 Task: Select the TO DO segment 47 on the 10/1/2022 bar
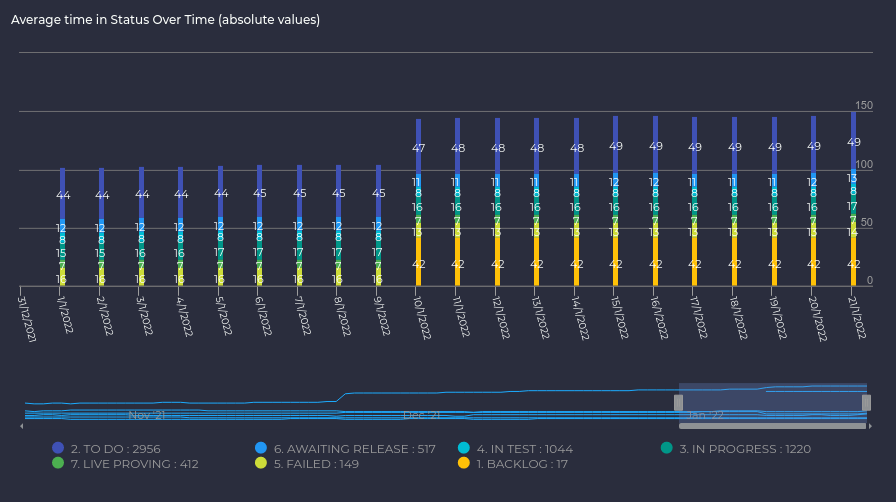[x=418, y=146]
